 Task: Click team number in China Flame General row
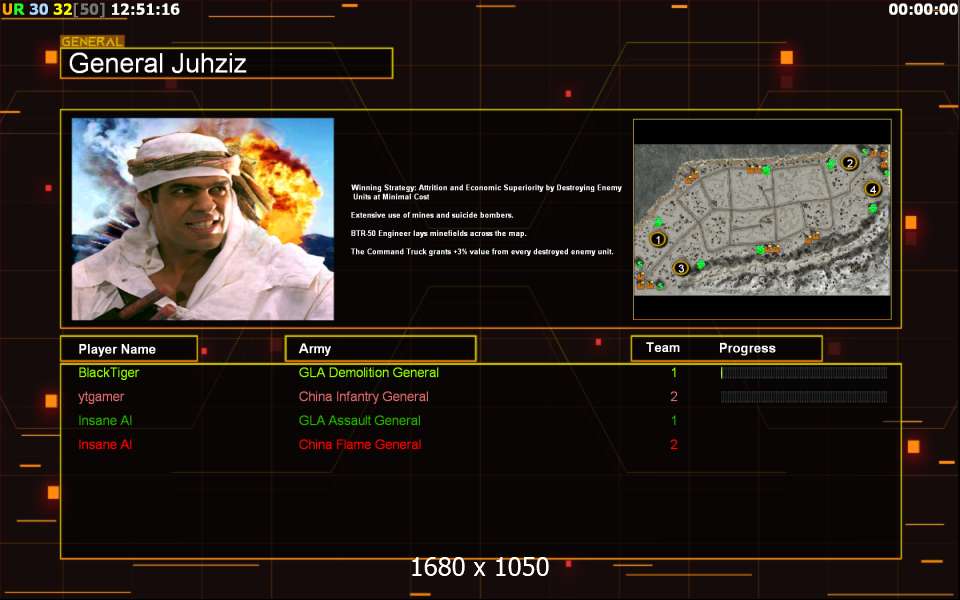pyautogui.click(x=674, y=444)
